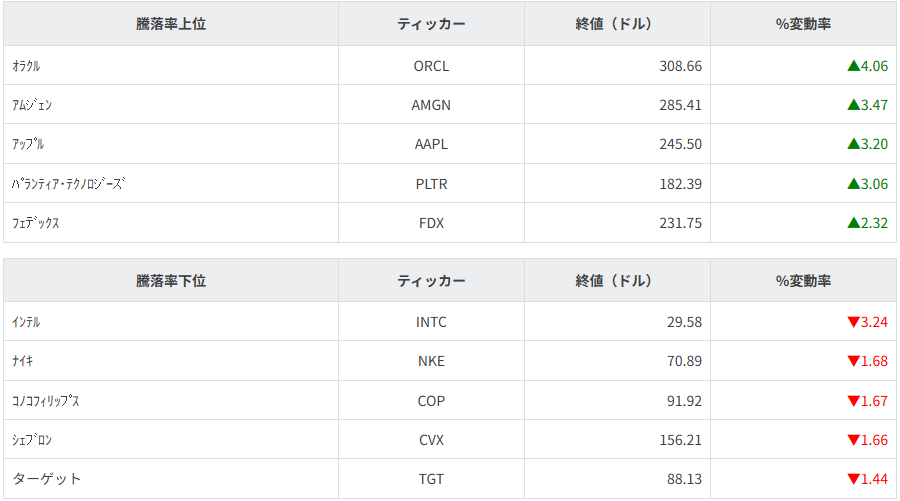The width and height of the screenshot is (900, 501).
Task: Click the AMGN ticker symbol
Action: (431, 105)
